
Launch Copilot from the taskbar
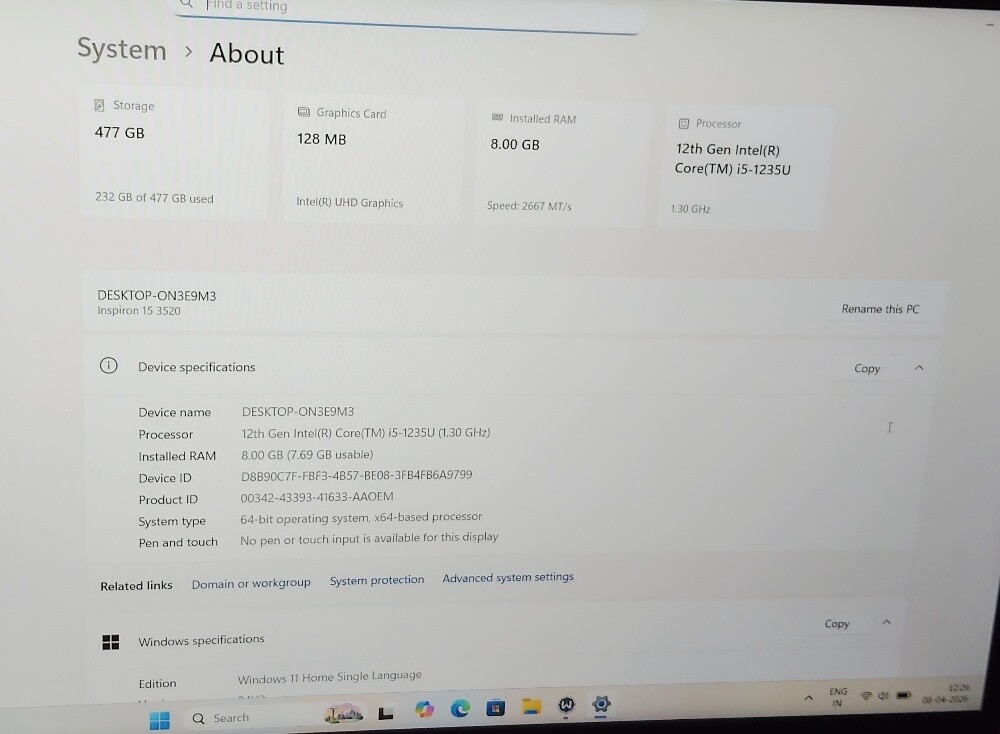pos(424,709)
